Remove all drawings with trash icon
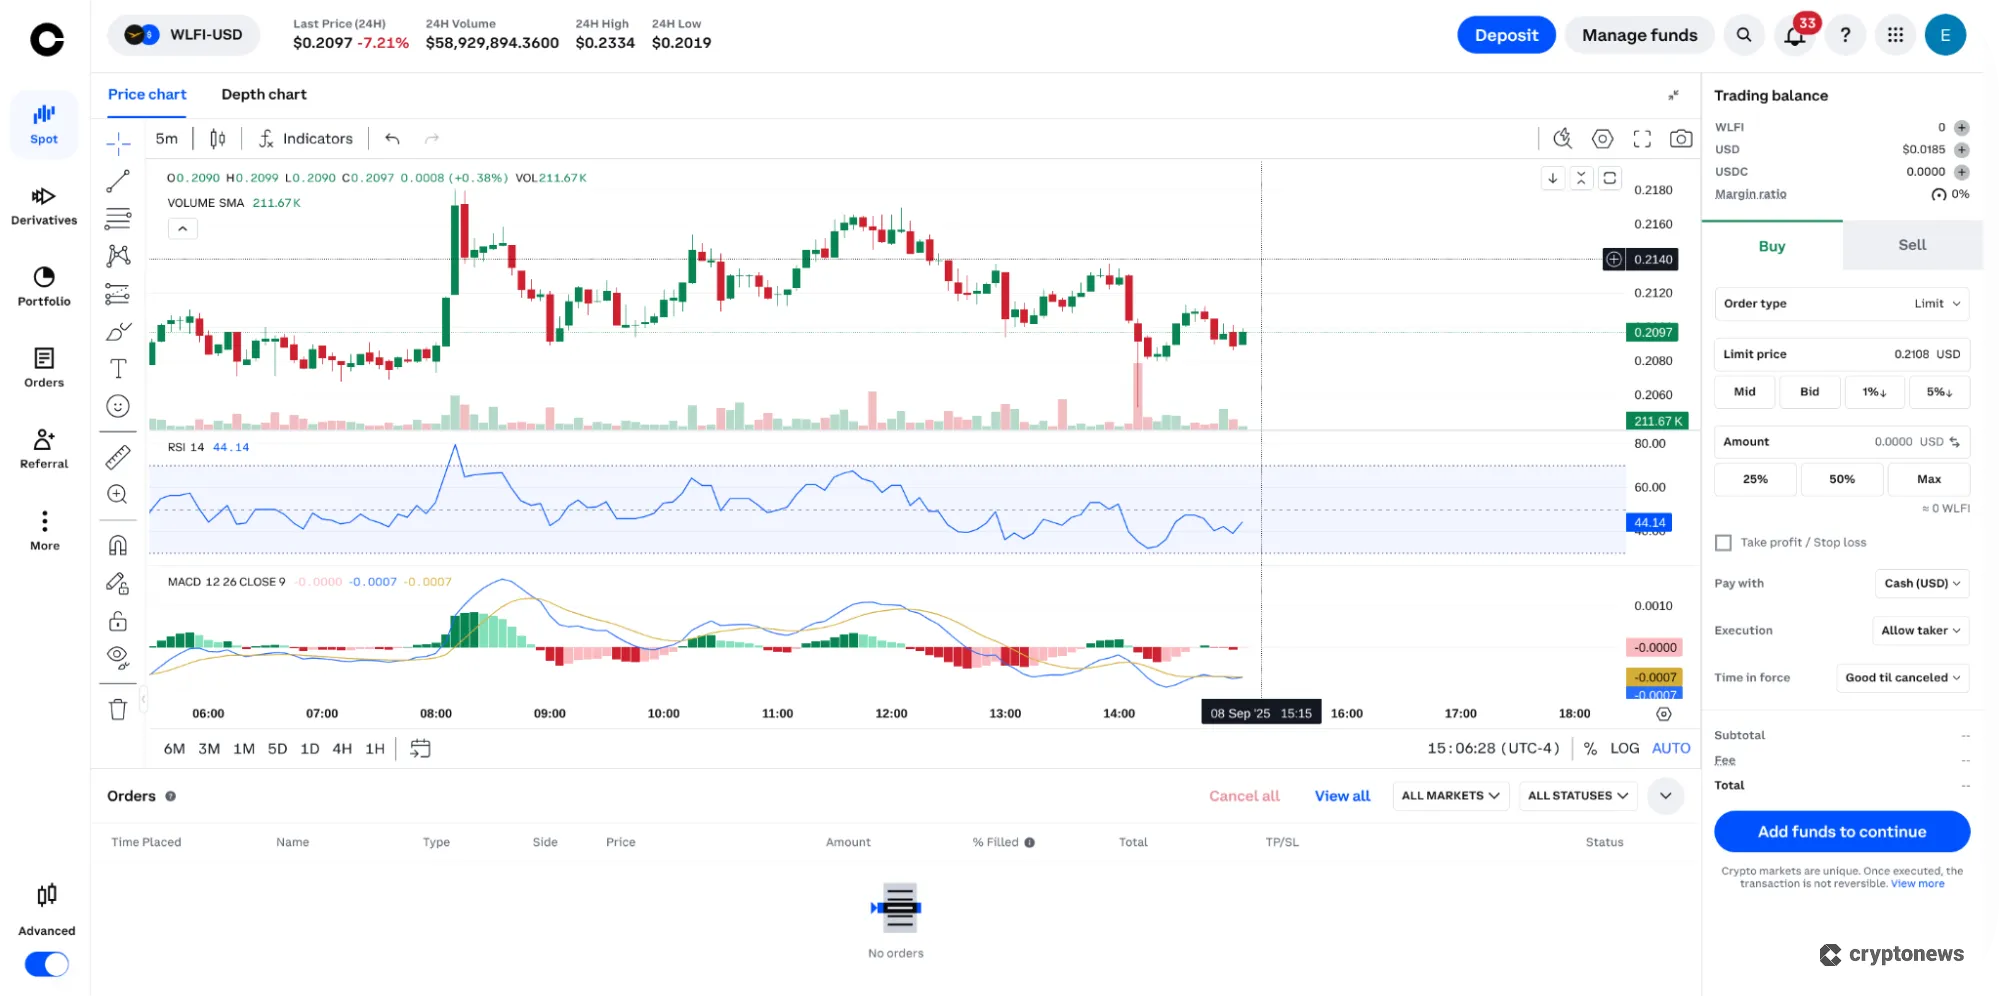1999x996 pixels. click(x=118, y=708)
